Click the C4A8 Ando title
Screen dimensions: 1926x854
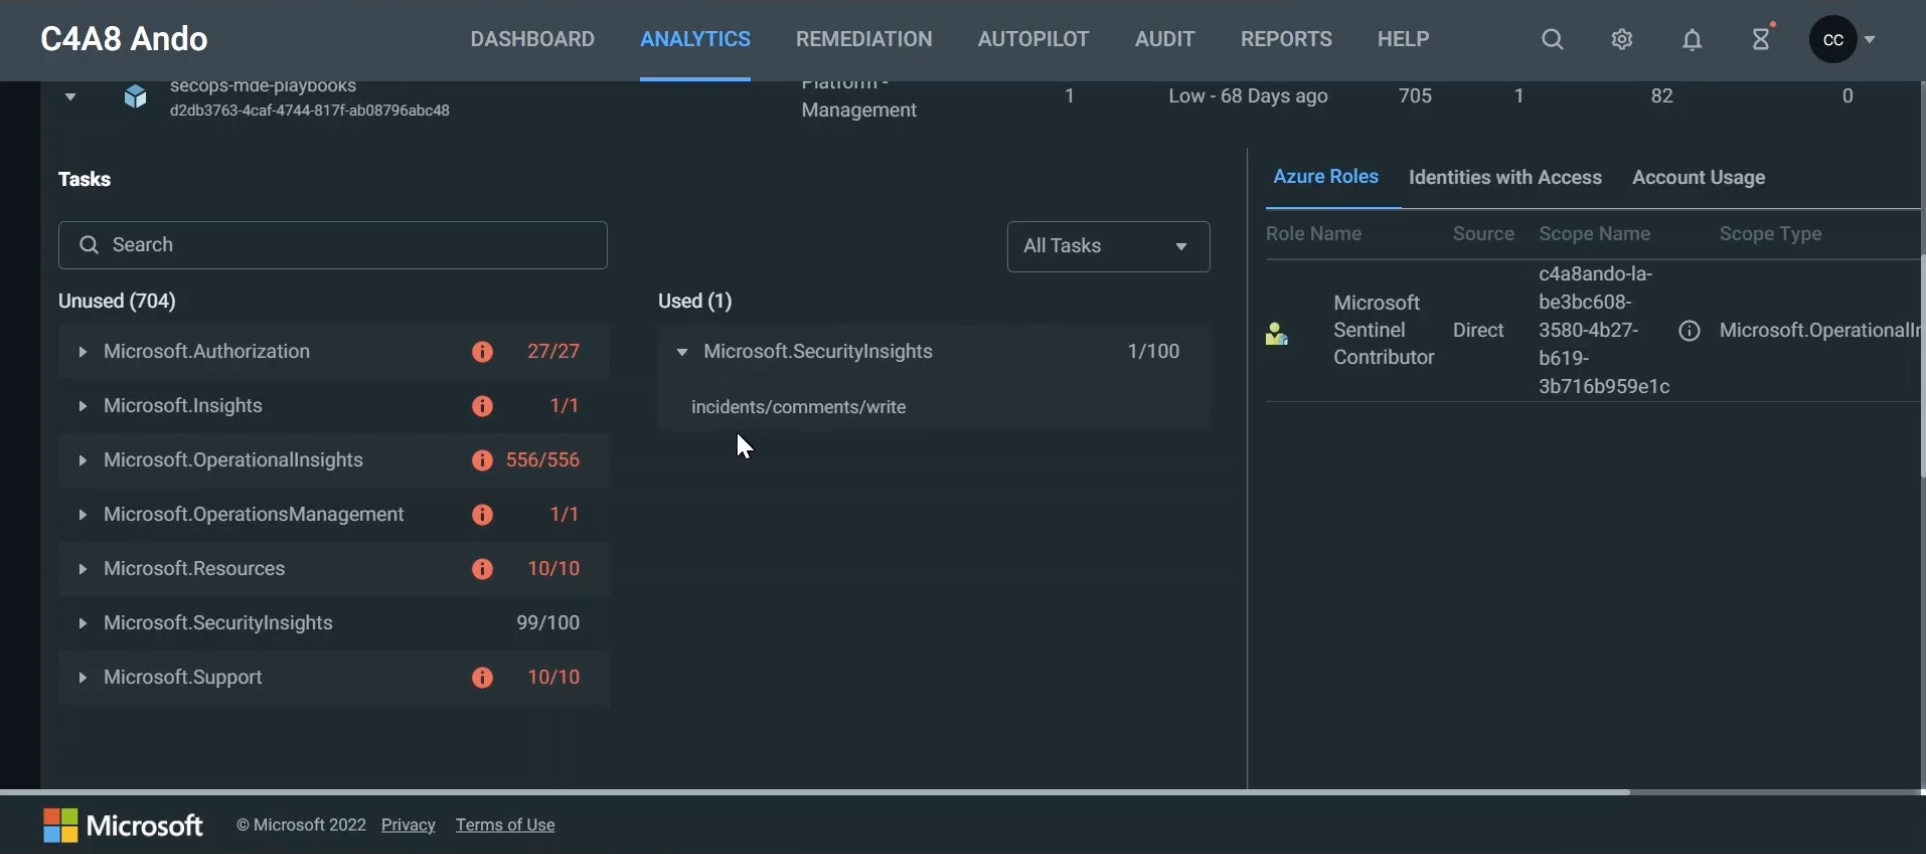124,39
